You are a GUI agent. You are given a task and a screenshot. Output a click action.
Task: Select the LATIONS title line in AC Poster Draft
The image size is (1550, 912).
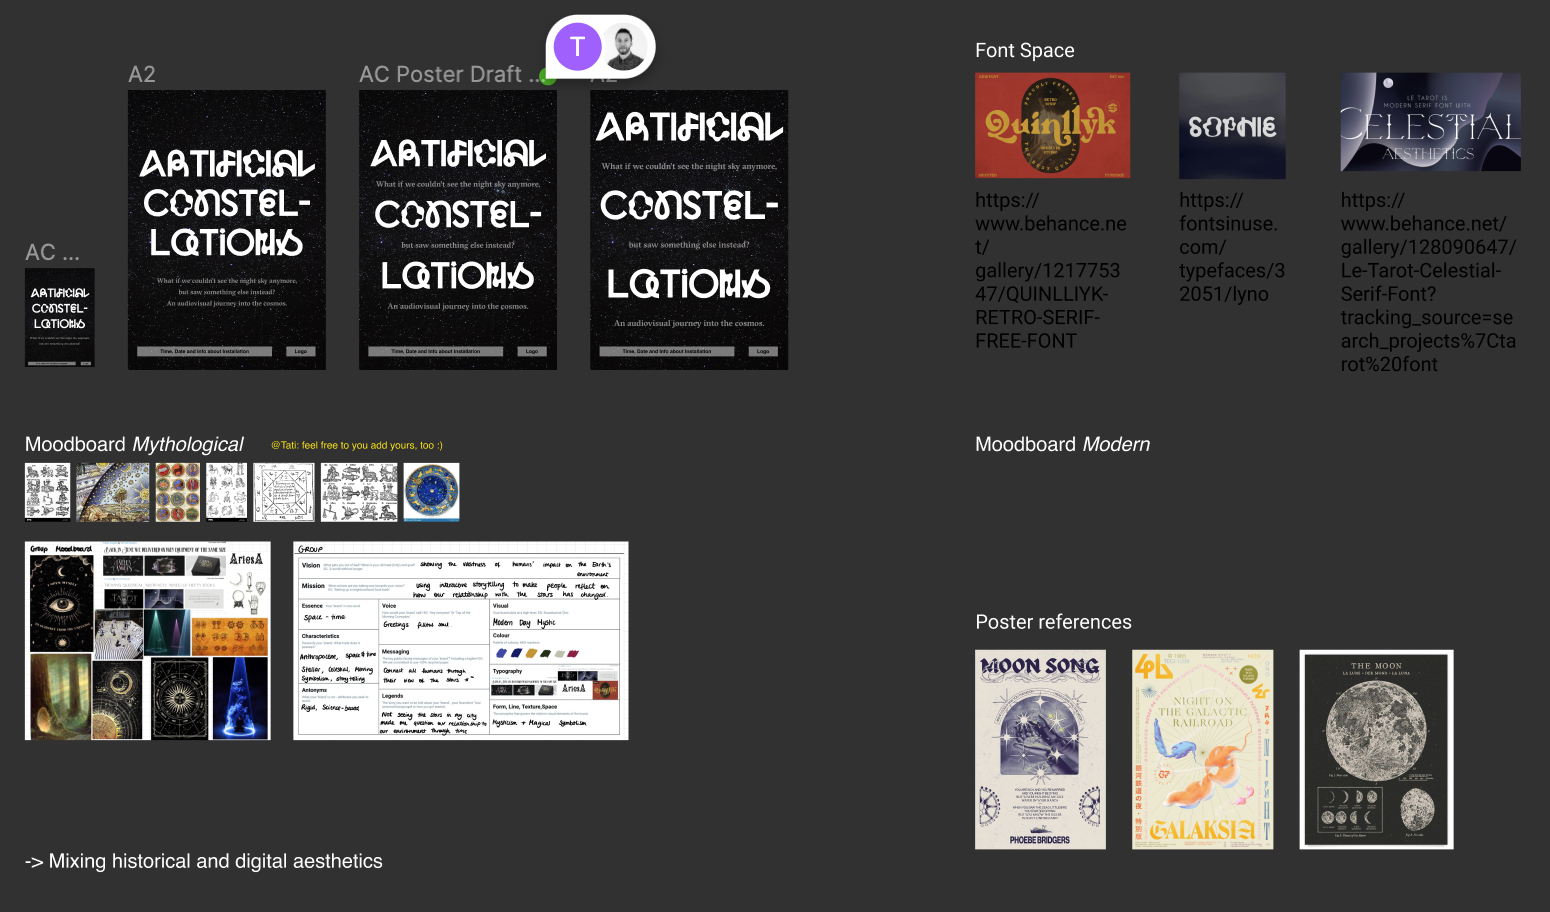[x=458, y=276]
